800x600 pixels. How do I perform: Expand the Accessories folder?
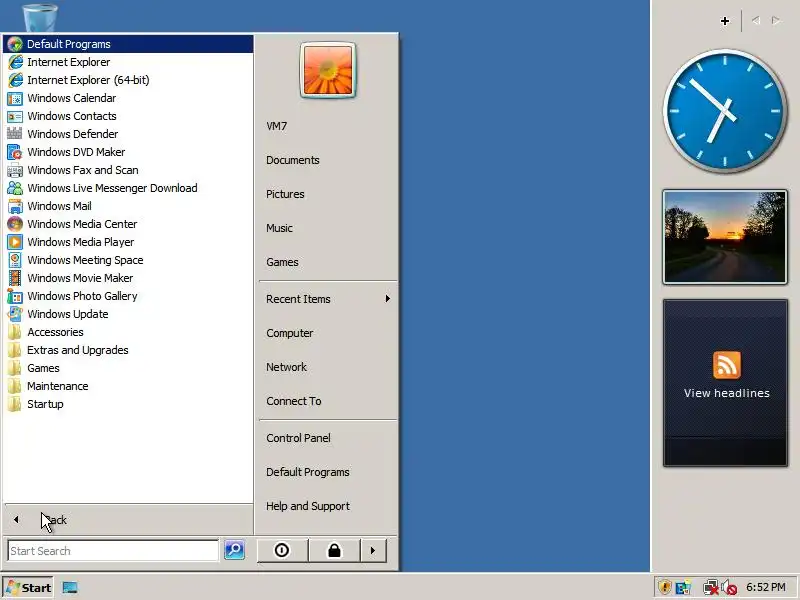coord(128,332)
